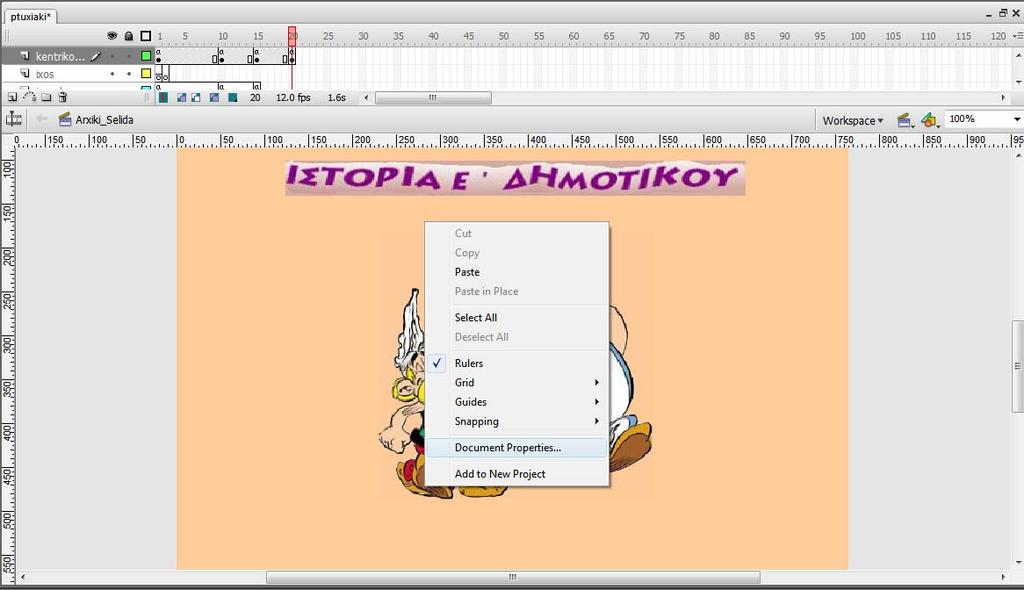Click the ptuxiaki* document tab
The width and height of the screenshot is (1024, 590).
(31, 16)
